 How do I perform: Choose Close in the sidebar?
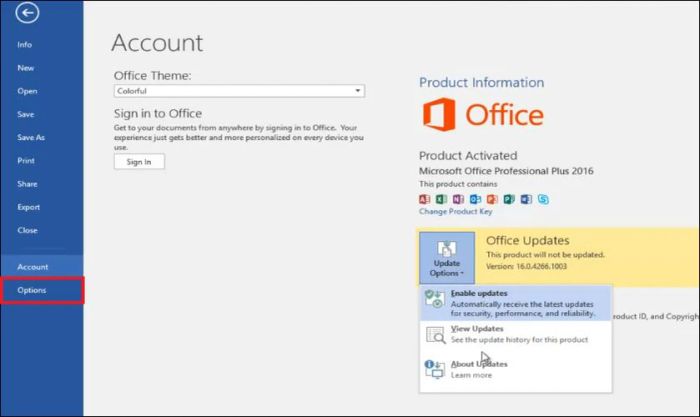point(27,230)
